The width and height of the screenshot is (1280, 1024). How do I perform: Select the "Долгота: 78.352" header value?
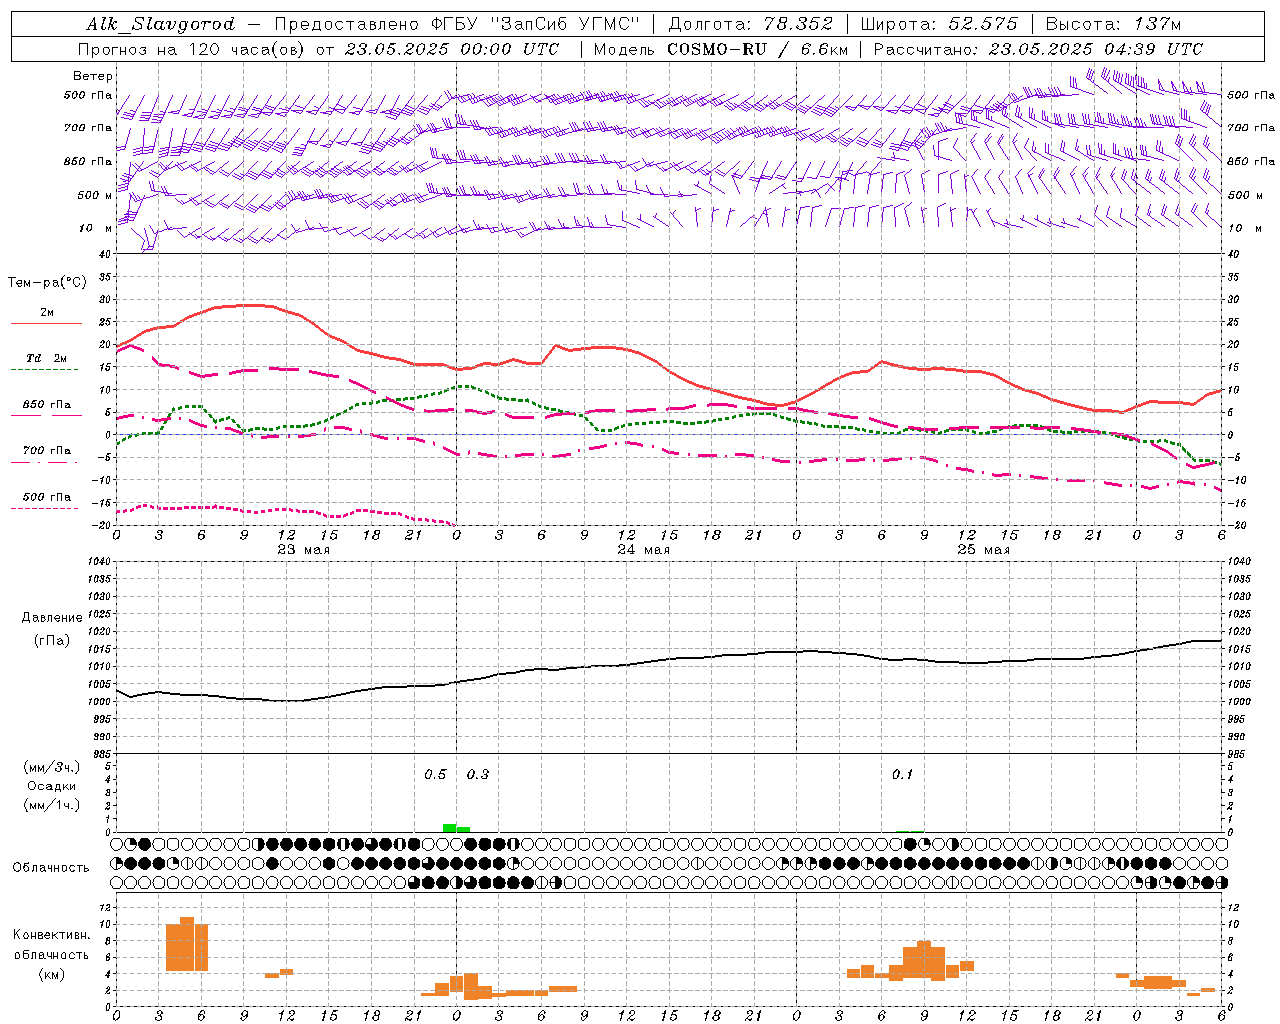750,24
